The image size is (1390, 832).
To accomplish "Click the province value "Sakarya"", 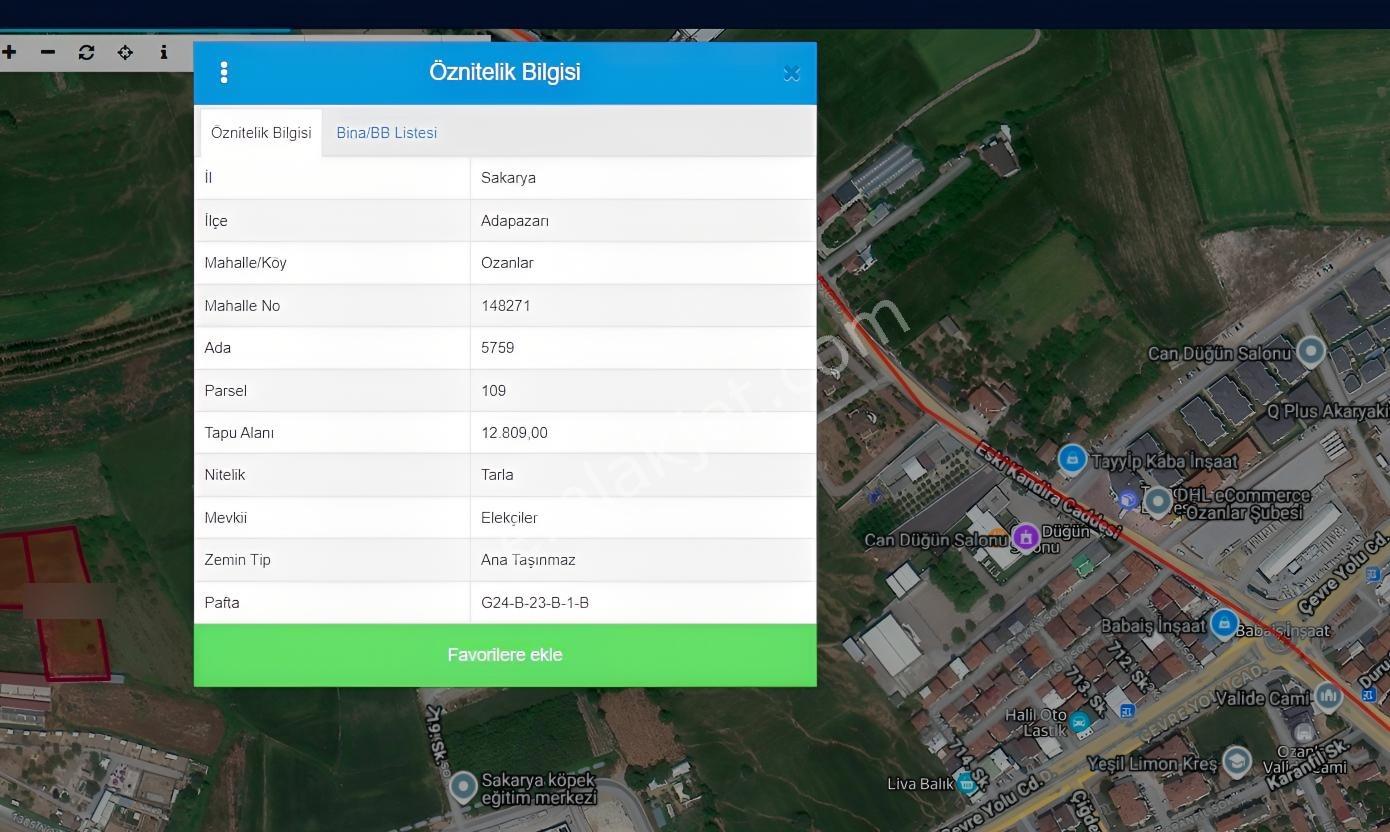I will tap(508, 178).
